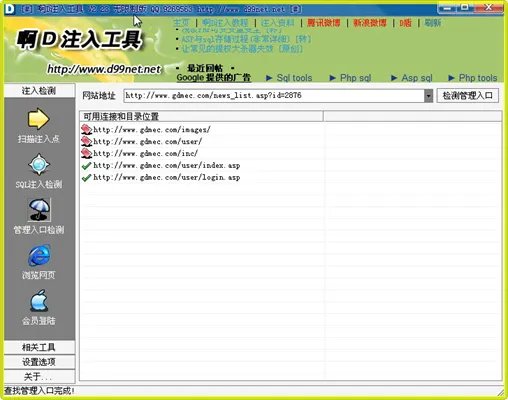Click the 检测管理入口 button
508x400 pixels.
(x=468, y=96)
